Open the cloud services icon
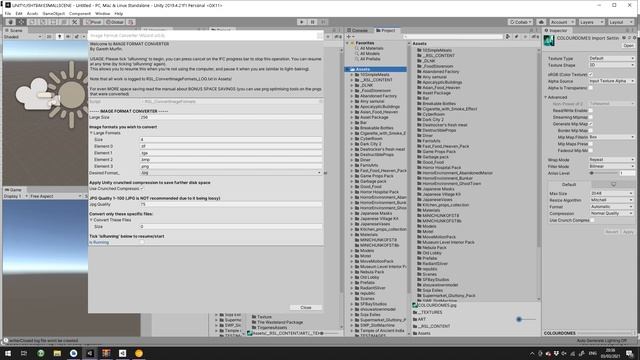 [541, 22]
